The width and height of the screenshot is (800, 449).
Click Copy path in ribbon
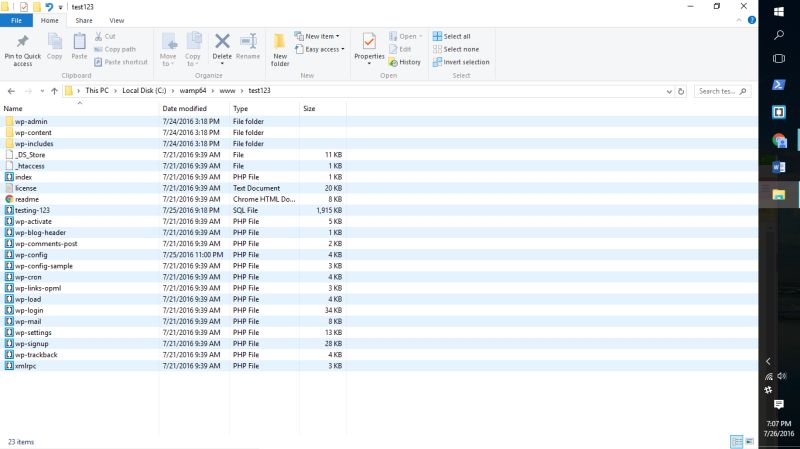point(115,49)
